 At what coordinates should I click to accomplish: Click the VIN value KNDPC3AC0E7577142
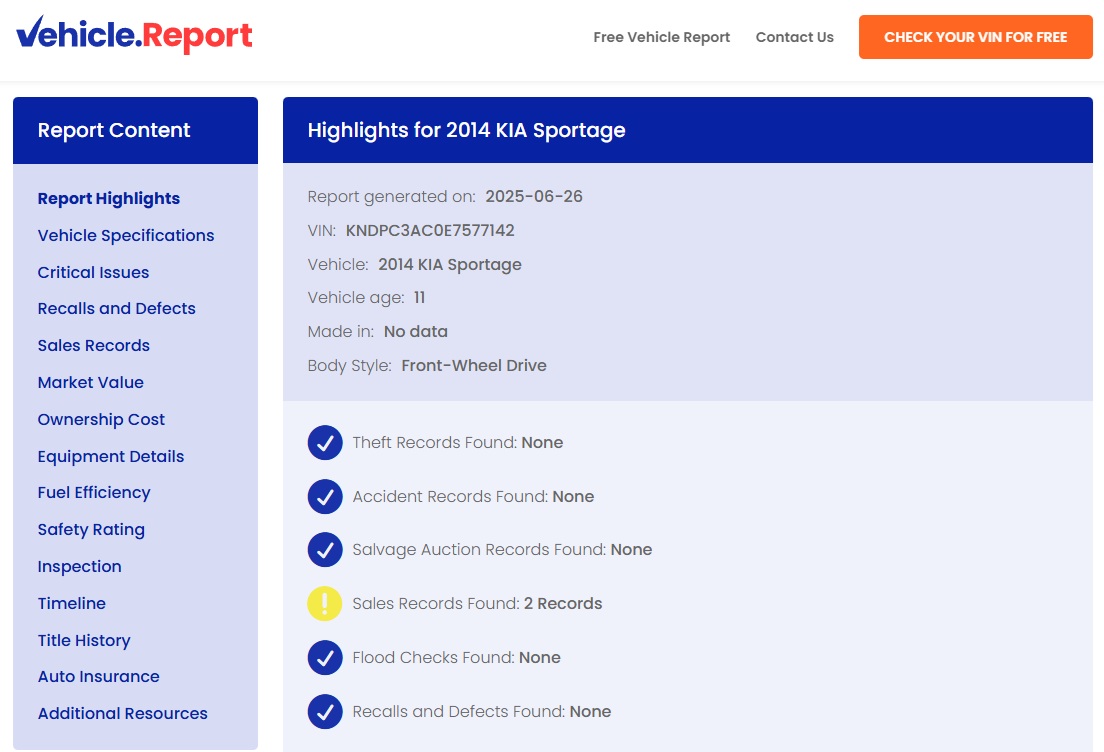tap(430, 230)
